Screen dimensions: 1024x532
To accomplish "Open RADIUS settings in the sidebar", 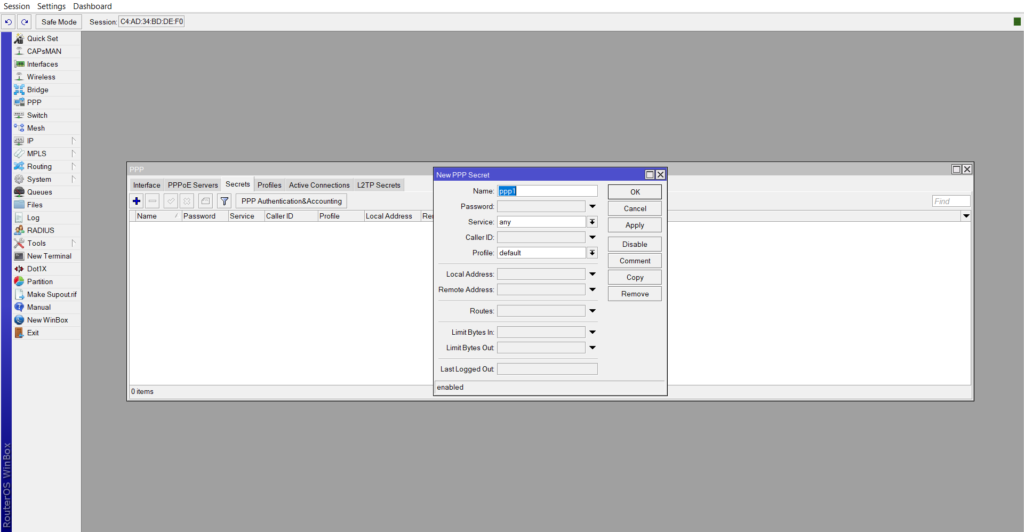I will (x=40, y=230).
